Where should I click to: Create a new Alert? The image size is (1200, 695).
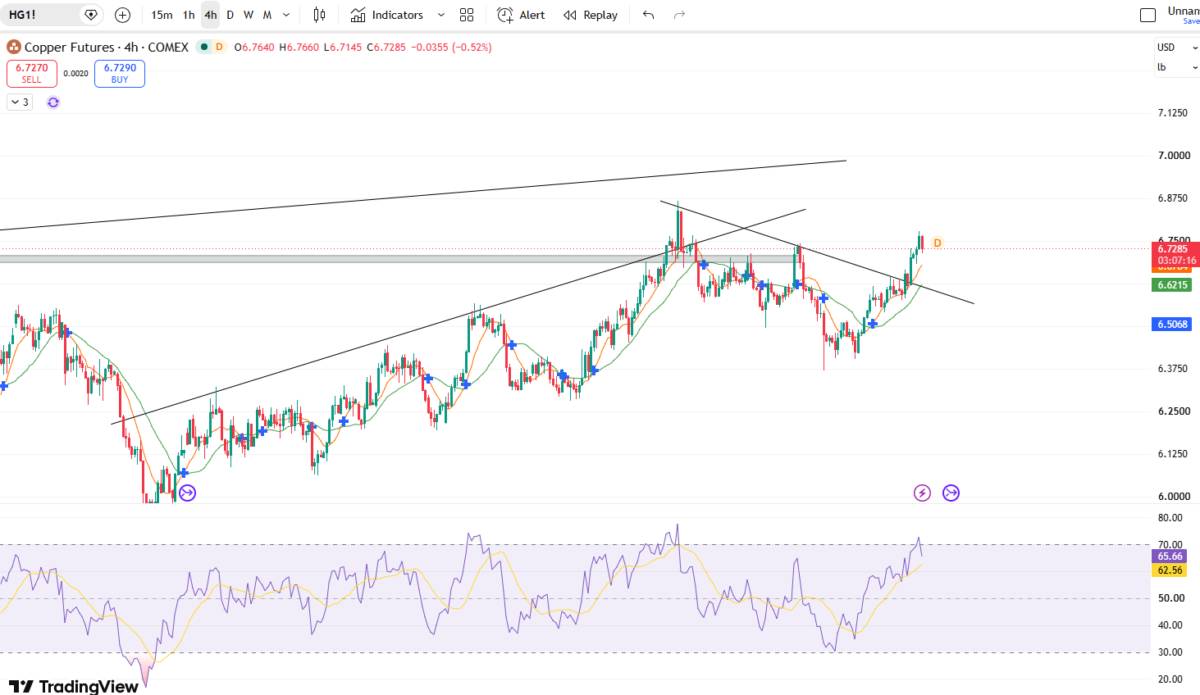click(521, 15)
